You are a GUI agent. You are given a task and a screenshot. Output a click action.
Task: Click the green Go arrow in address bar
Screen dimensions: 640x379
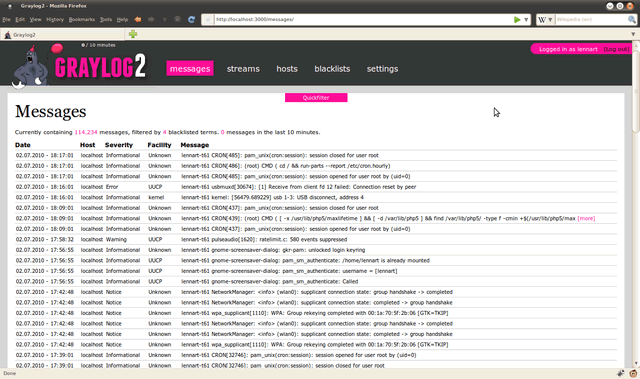coord(517,20)
